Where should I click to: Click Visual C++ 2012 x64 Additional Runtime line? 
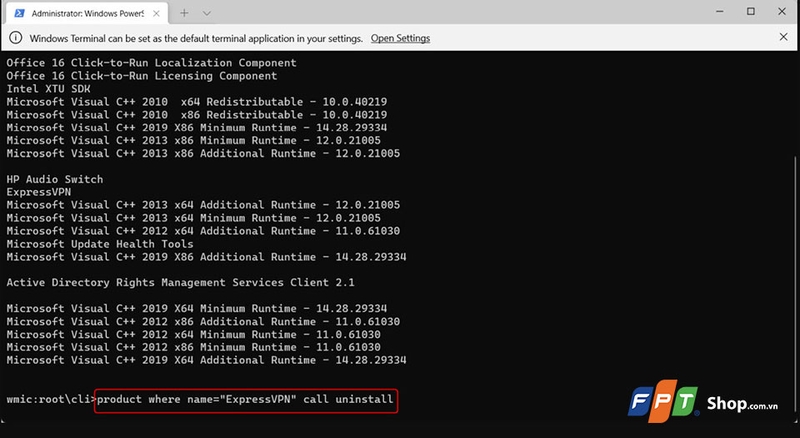pyautogui.click(x=203, y=231)
